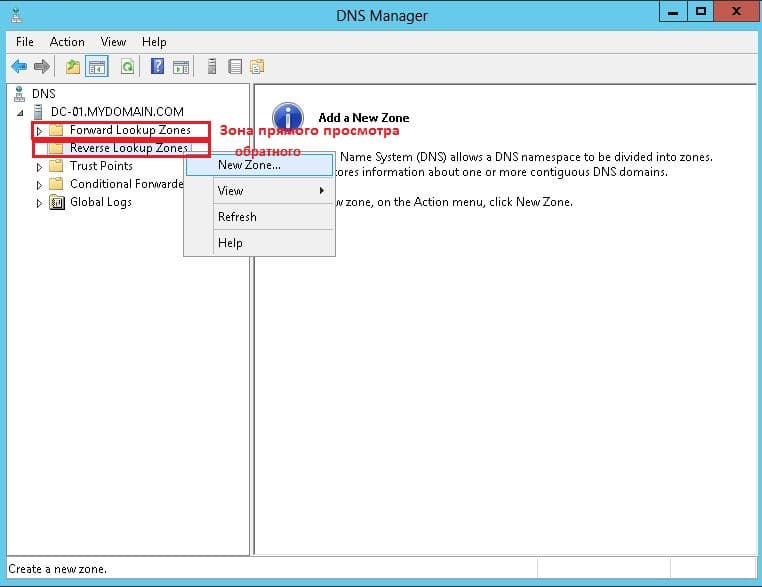The width and height of the screenshot is (762, 587).
Task: Click the gray Forward arrow in toolbar
Action: coord(42,67)
